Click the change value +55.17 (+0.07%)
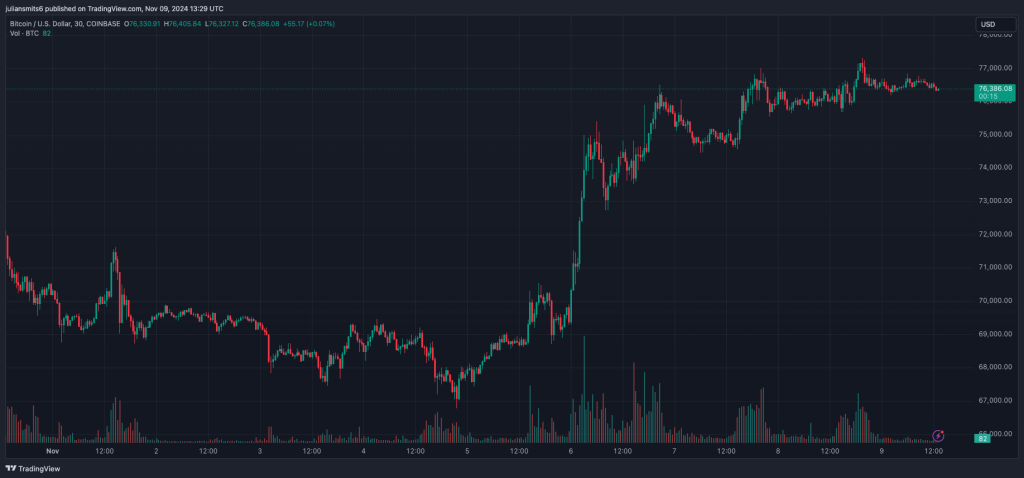 pos(309,24)
